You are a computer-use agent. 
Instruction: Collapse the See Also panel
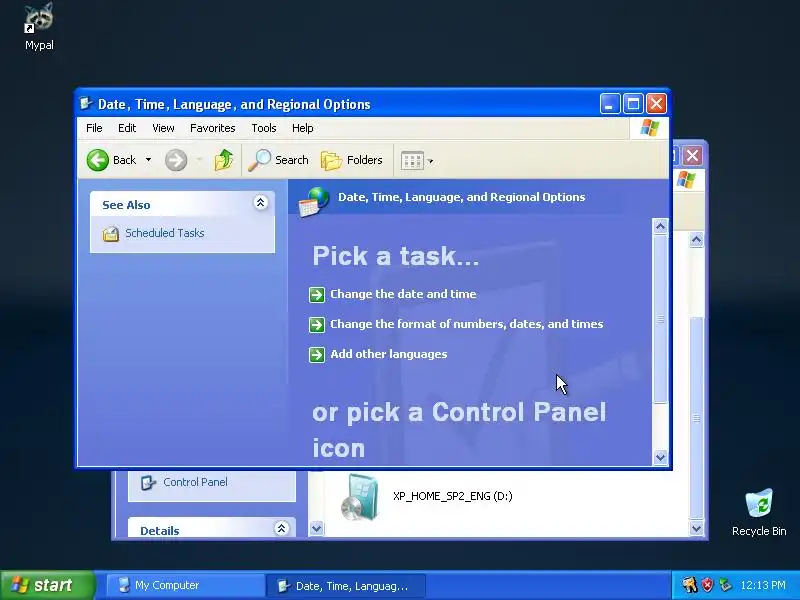260,203
